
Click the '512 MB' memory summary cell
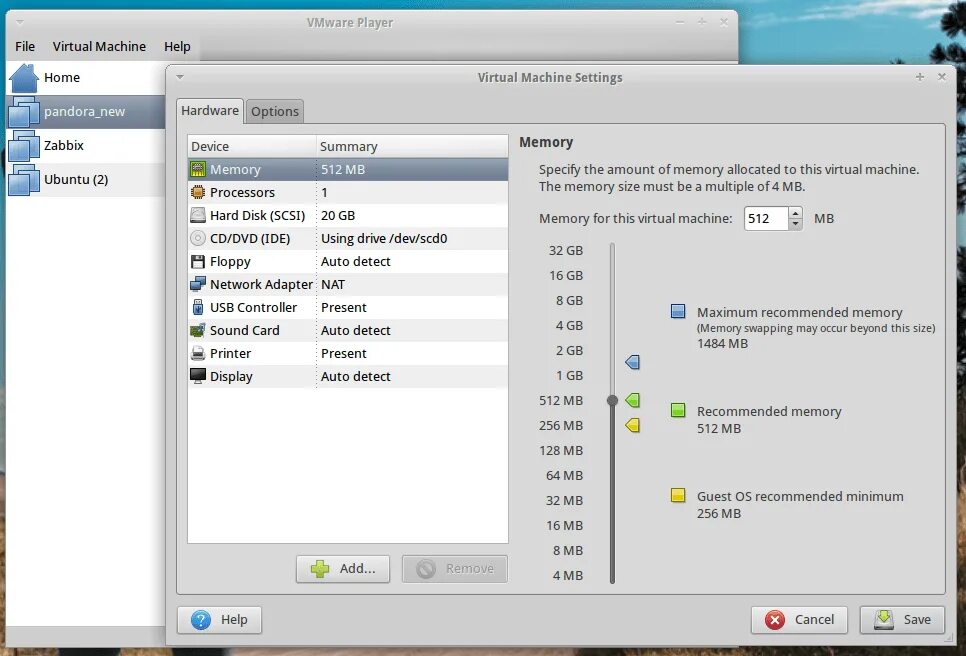coord(343,169)
